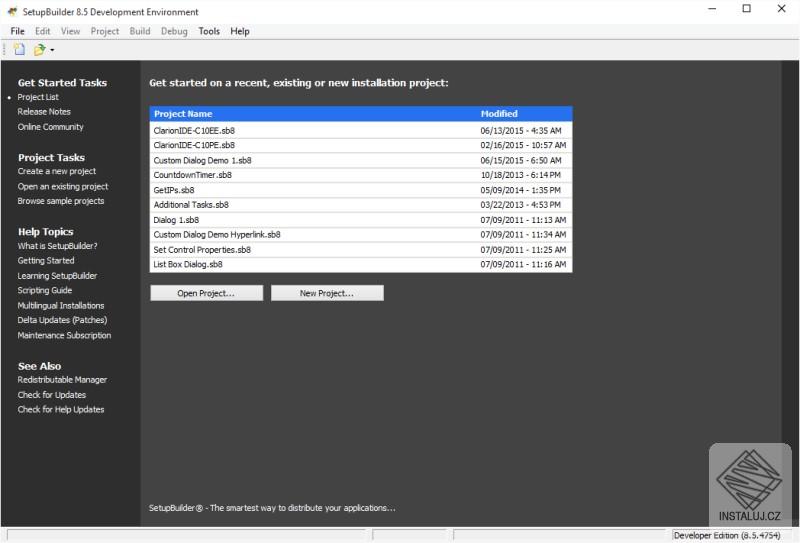The height and width of the screenshot is (543, 800).
Task: Open the Edit menu
Action: click(43, 31)
